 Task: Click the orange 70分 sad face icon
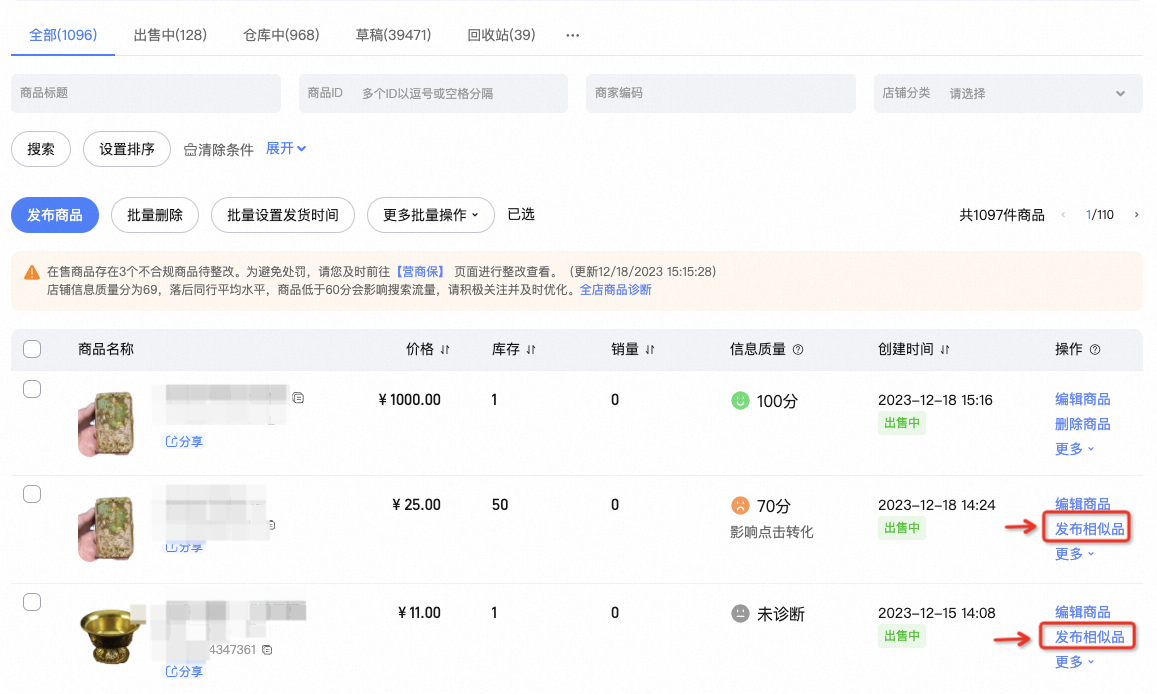[x=740, y=505]
